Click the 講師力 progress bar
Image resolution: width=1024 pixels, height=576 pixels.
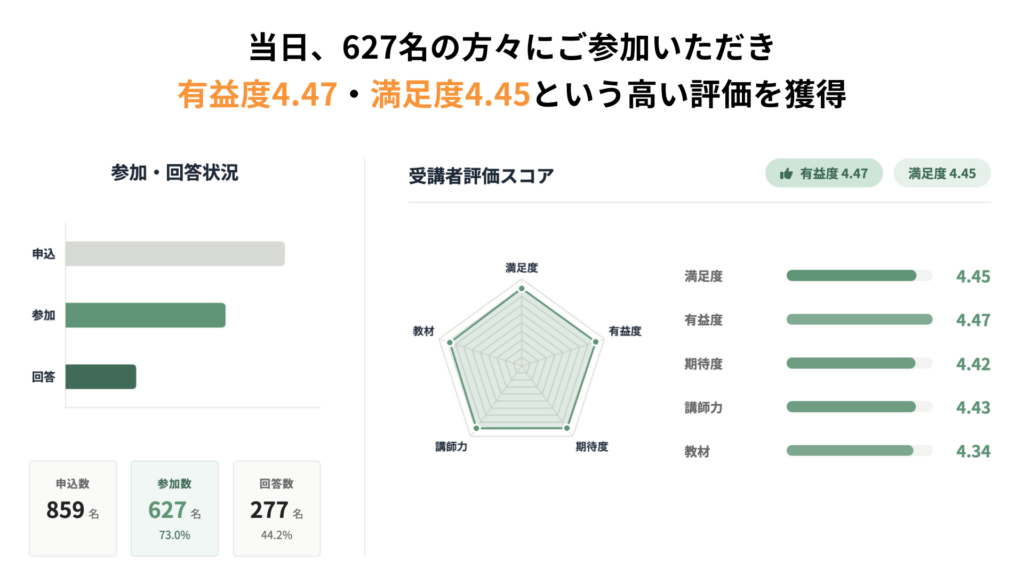pos(858,407)
